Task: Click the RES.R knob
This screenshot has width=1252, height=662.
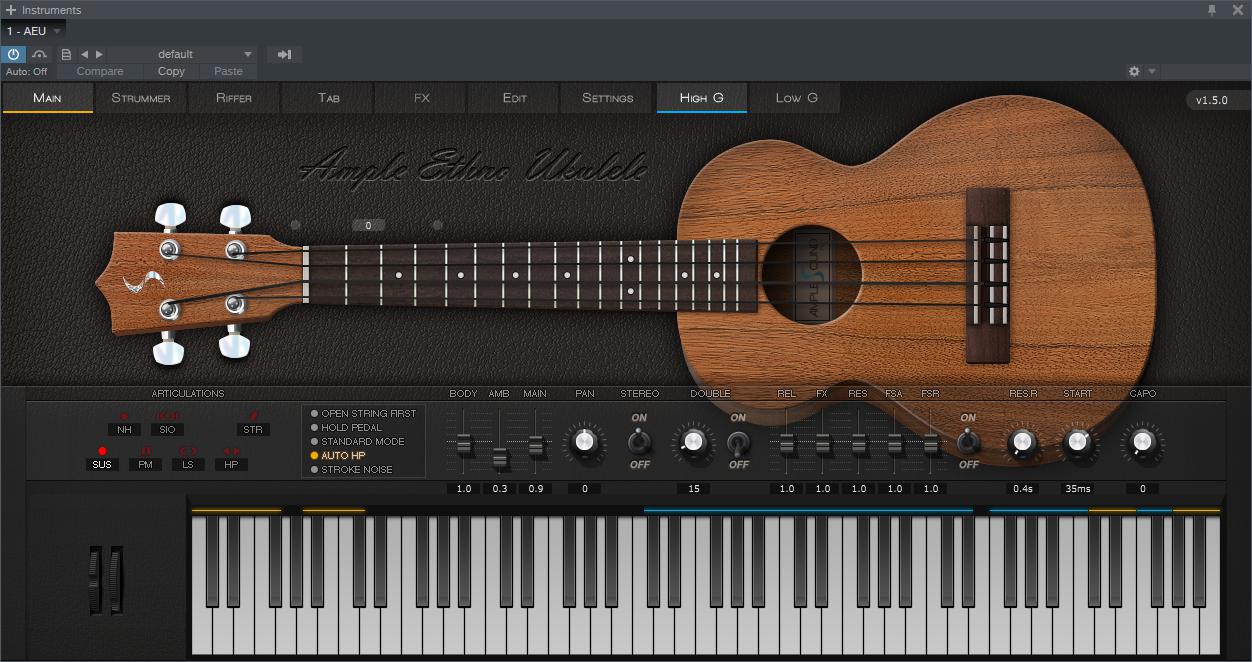Action: click(x=1022, y=441)
